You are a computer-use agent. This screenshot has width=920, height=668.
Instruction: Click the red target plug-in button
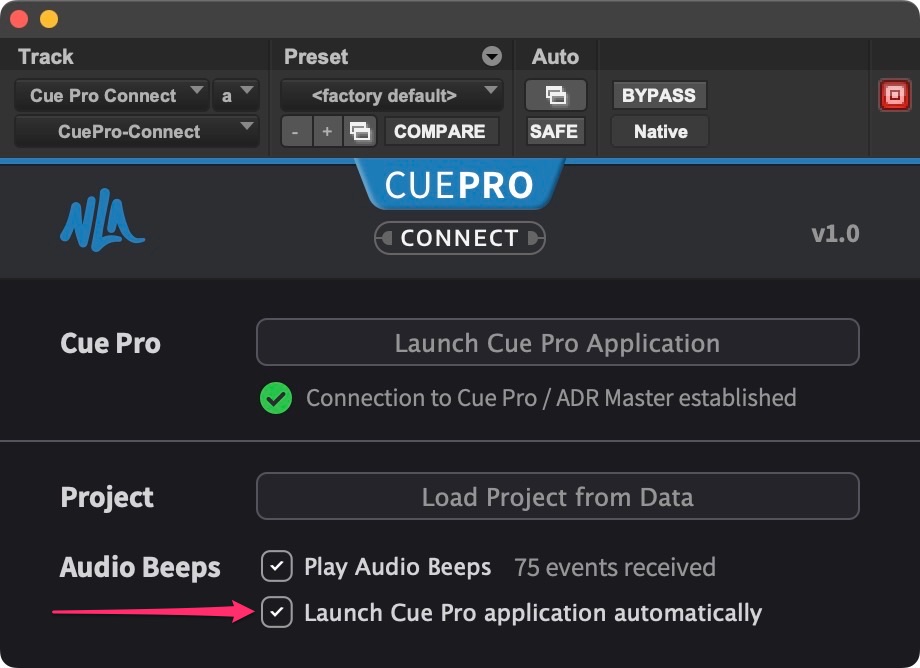point(894,95)
